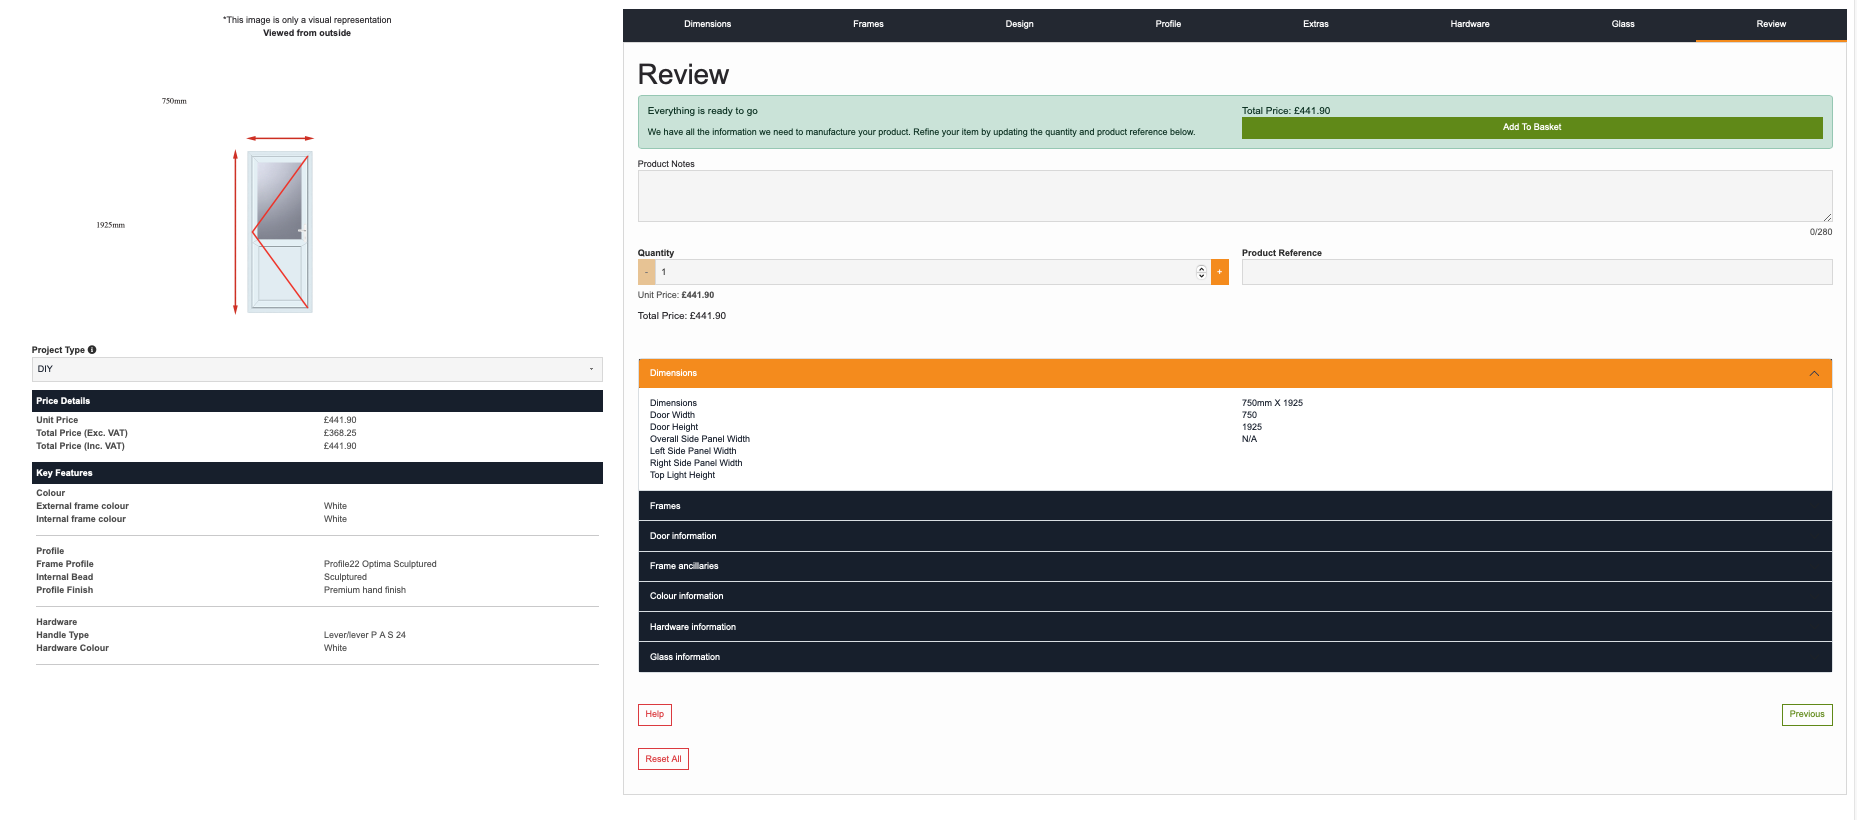
Task: Click into the Product Notes text area
Action: point(1234,196)
